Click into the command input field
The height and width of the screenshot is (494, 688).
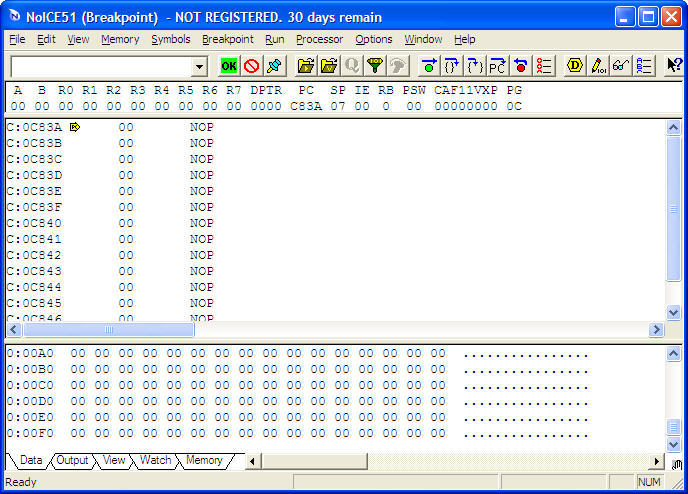(x=102, y=67)
